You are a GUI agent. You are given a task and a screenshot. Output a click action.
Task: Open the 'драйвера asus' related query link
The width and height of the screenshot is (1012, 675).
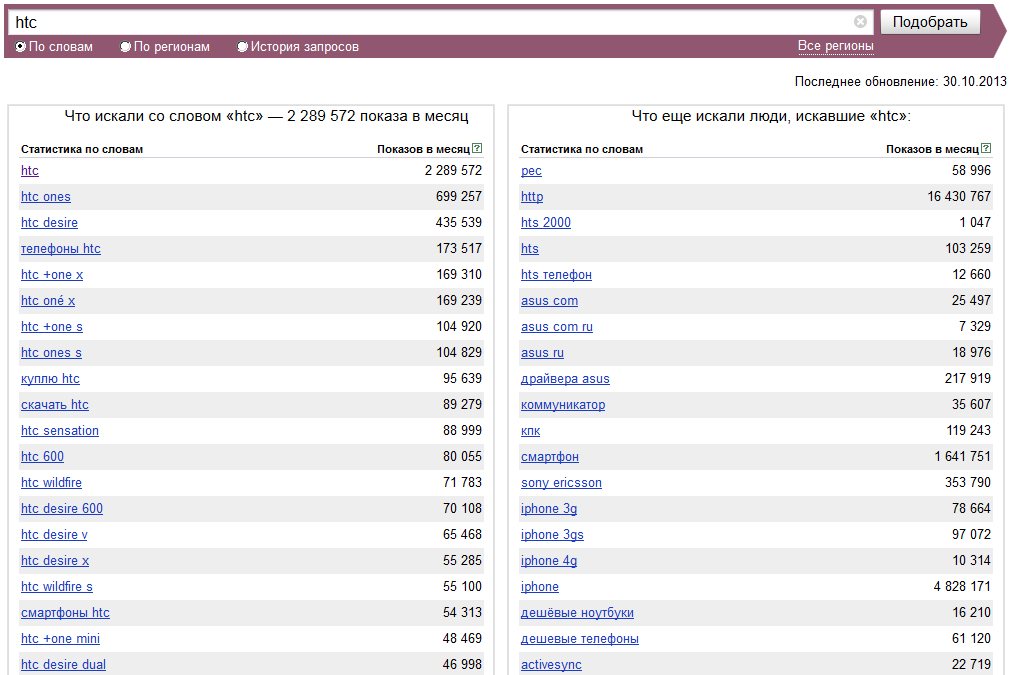coord(565,379)
